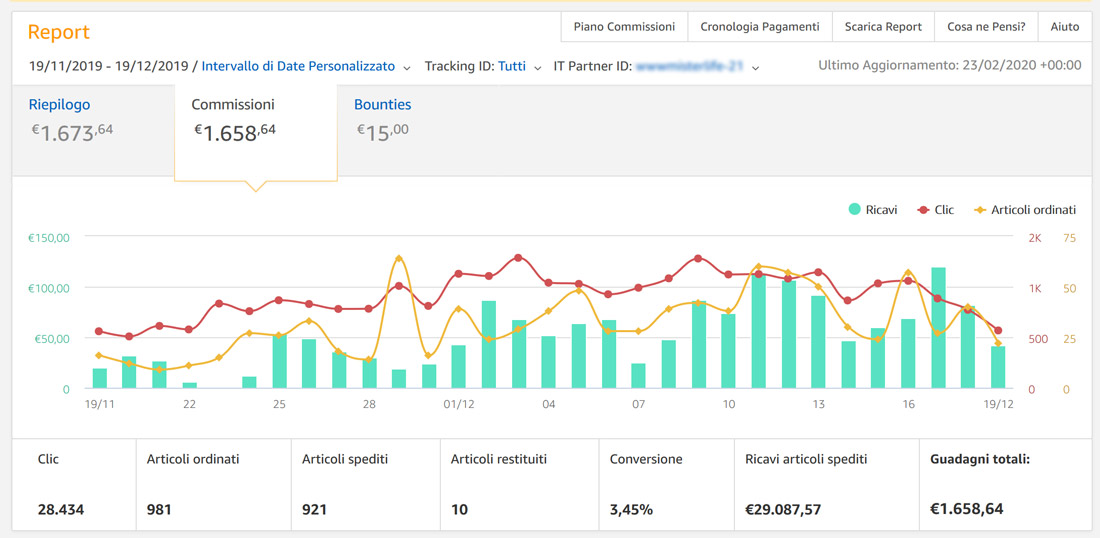Switch to the Riepilogo tab
The height and width of the screenshot is (538, 1100).
click(60, 105)
